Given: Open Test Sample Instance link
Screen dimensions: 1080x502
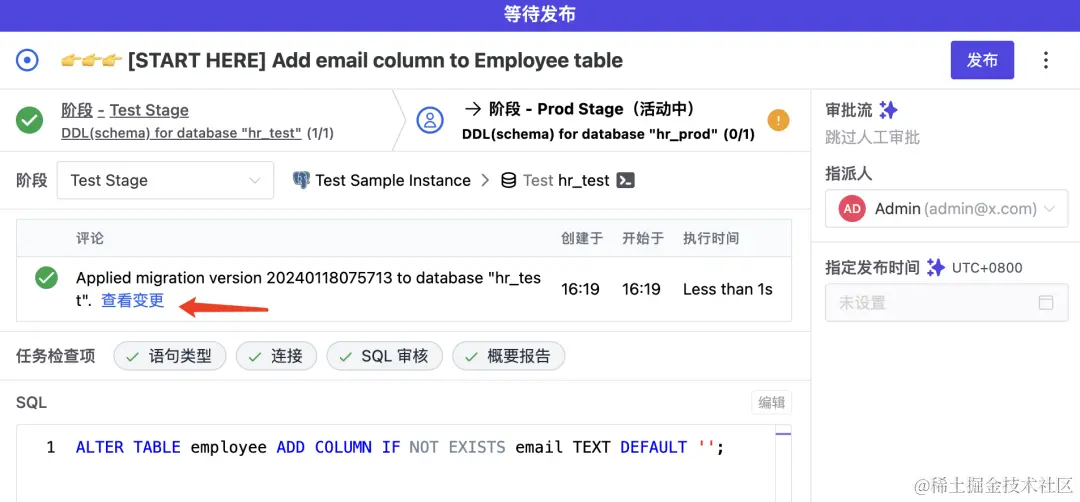Looking at the screenshot, I should coord(393,180).
